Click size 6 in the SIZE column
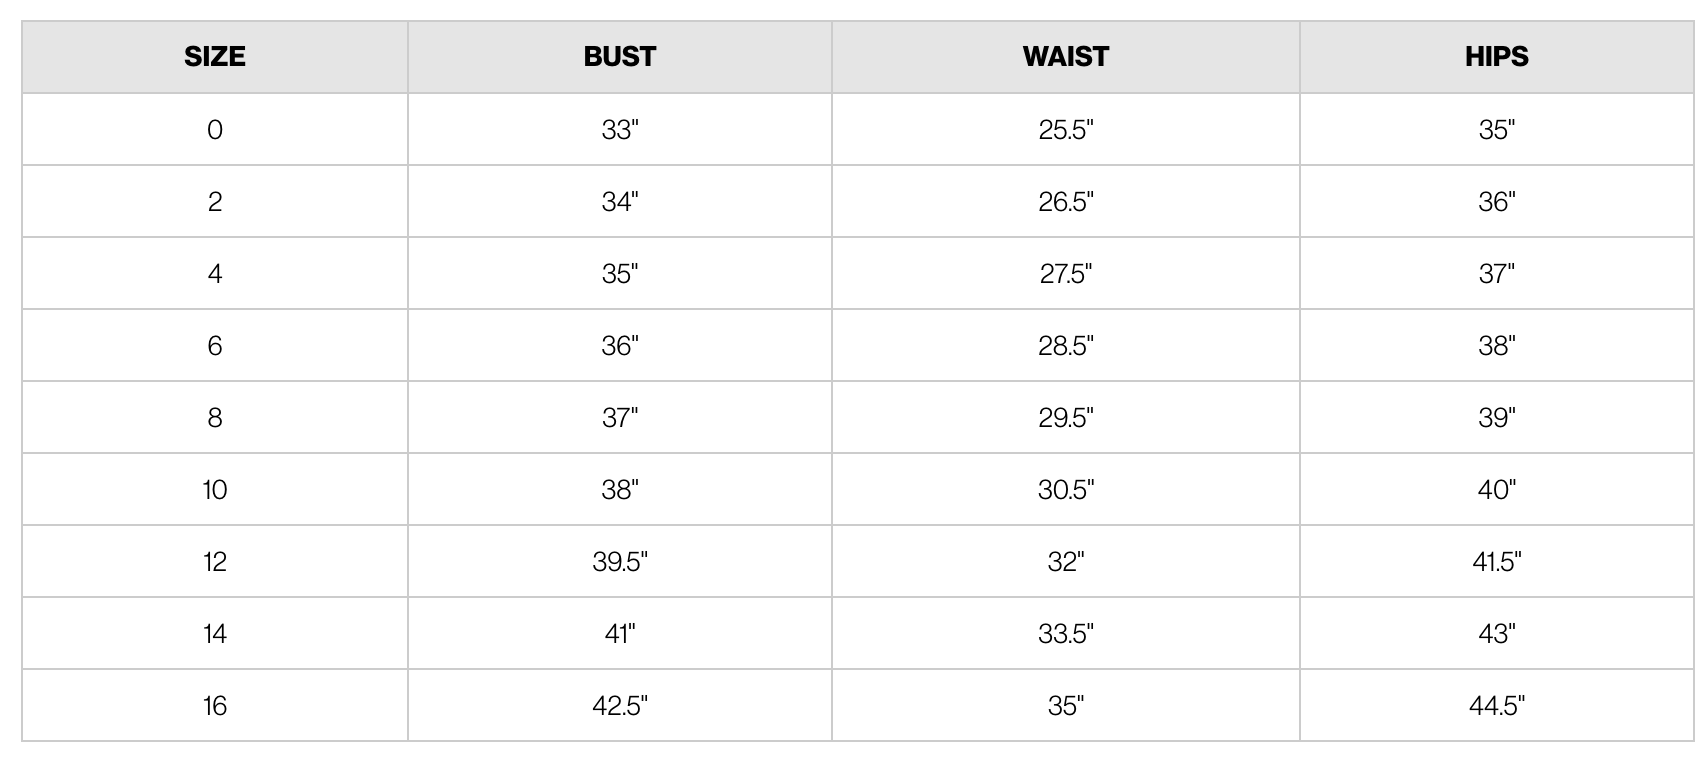Image resolution: width=1706 pixels, height=762 pixels. (x=215, y=346)
